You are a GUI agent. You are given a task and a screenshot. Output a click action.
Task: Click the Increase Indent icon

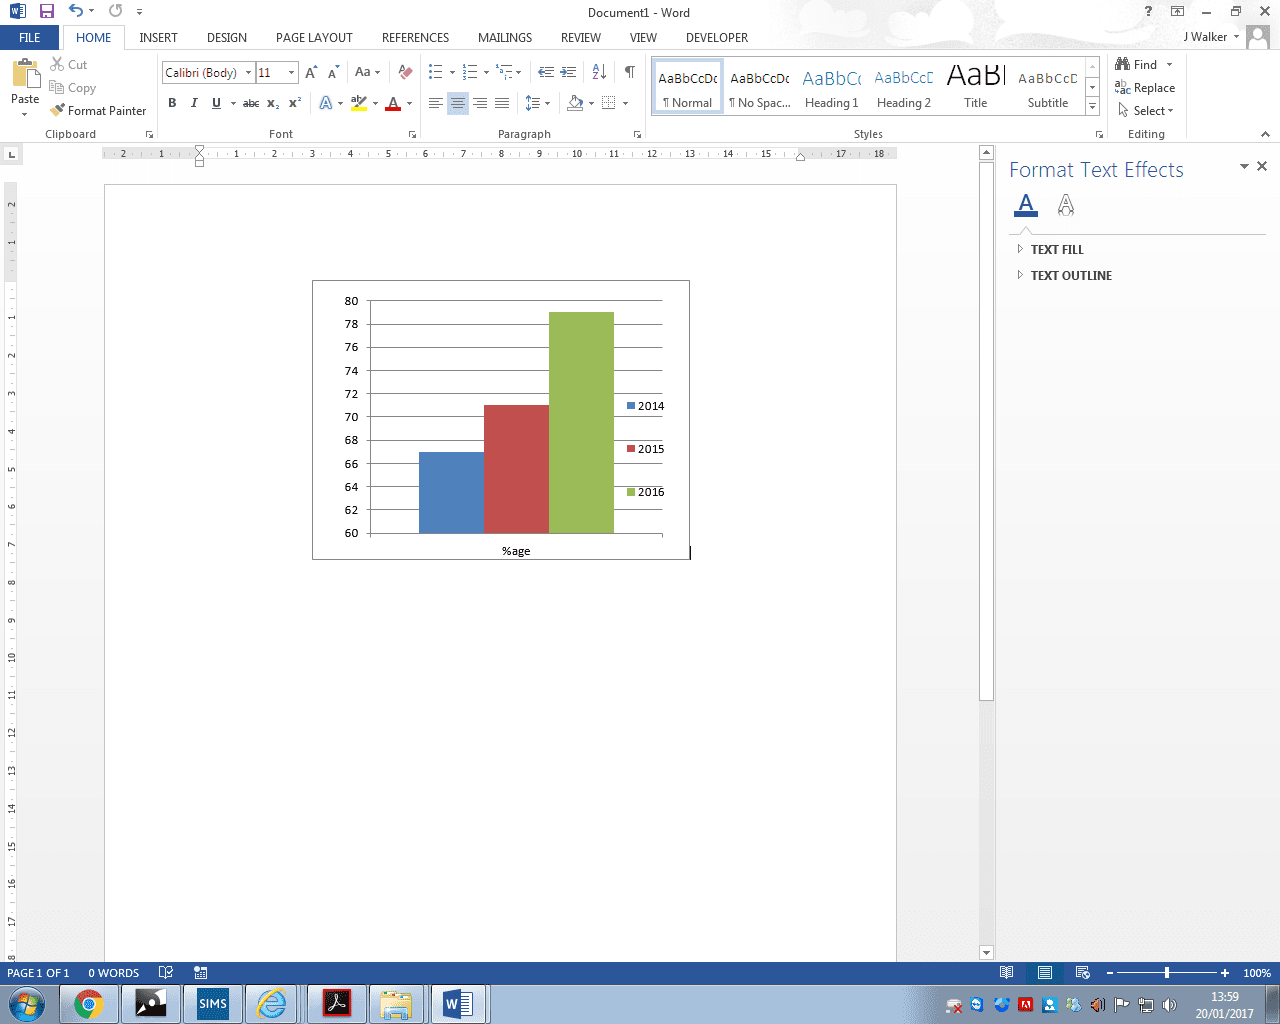[x=568, y=72]
